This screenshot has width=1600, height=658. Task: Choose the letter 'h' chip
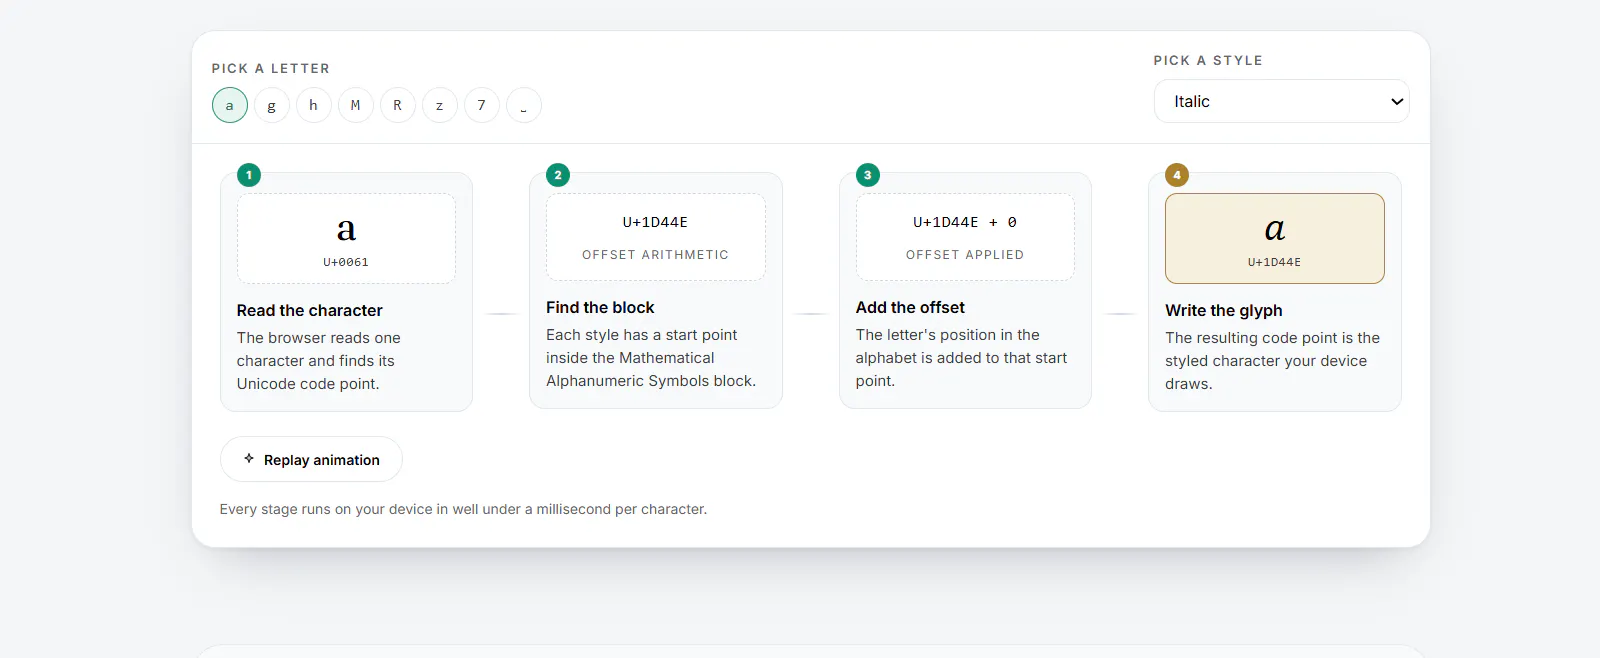coord(314,105)
